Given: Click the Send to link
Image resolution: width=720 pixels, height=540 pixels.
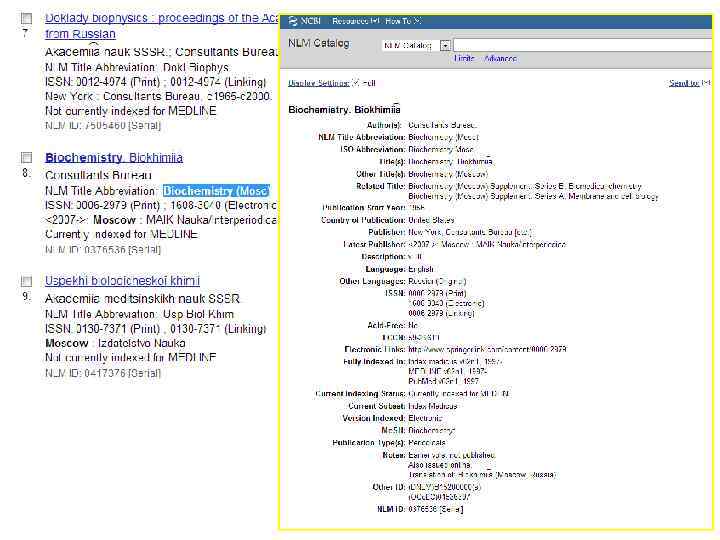Looking at the screenshot, I should [684, 83].
